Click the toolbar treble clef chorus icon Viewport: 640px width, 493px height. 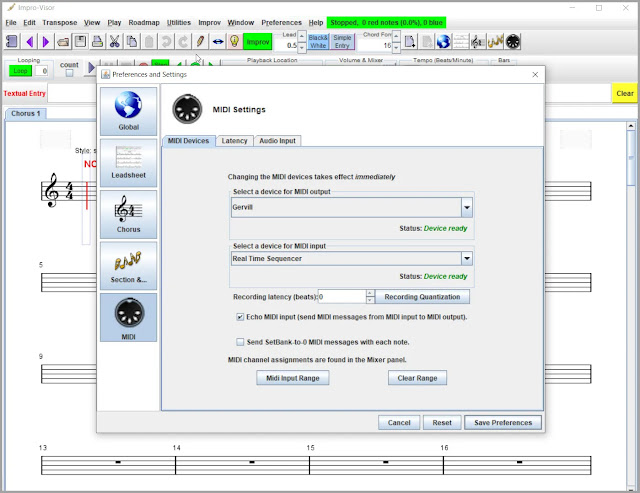(478, 42)
